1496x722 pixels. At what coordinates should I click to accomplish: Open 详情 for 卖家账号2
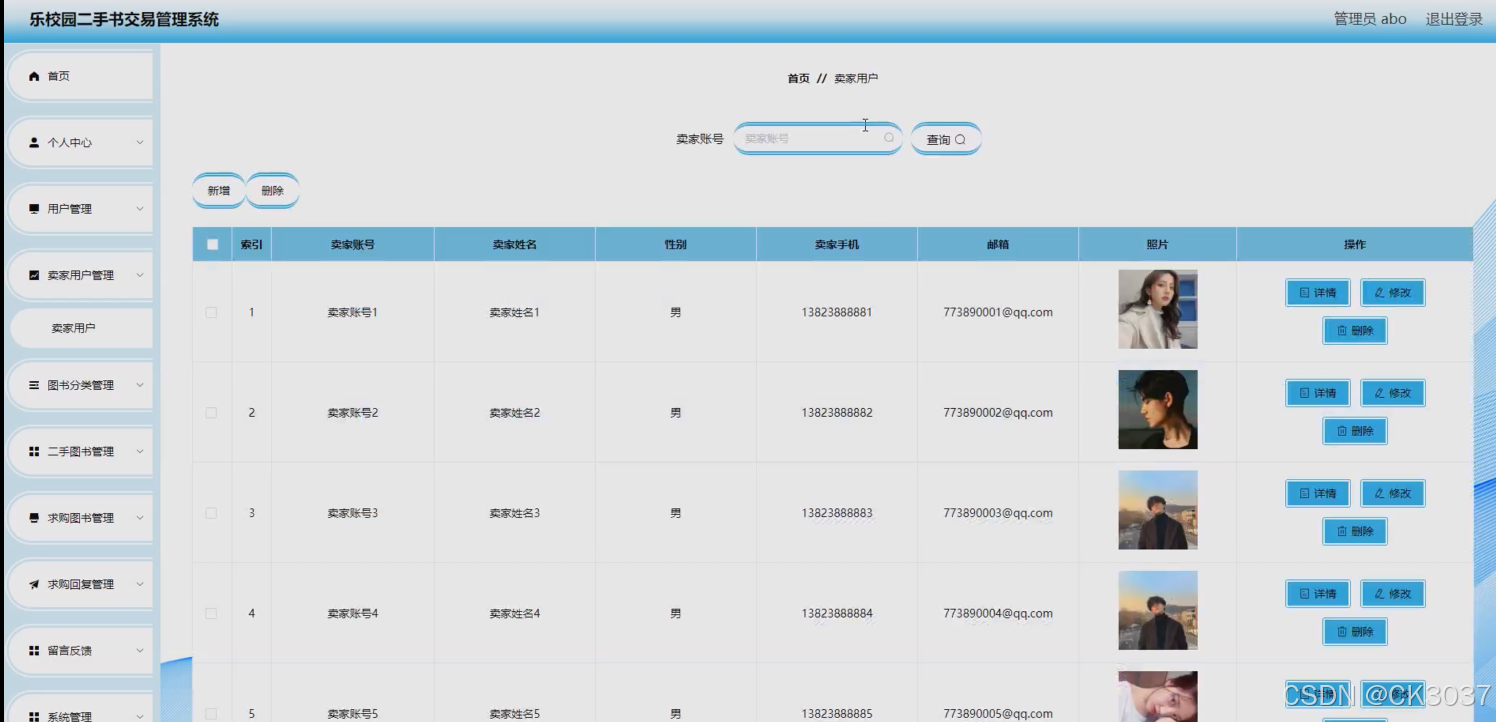[1318, 393]
